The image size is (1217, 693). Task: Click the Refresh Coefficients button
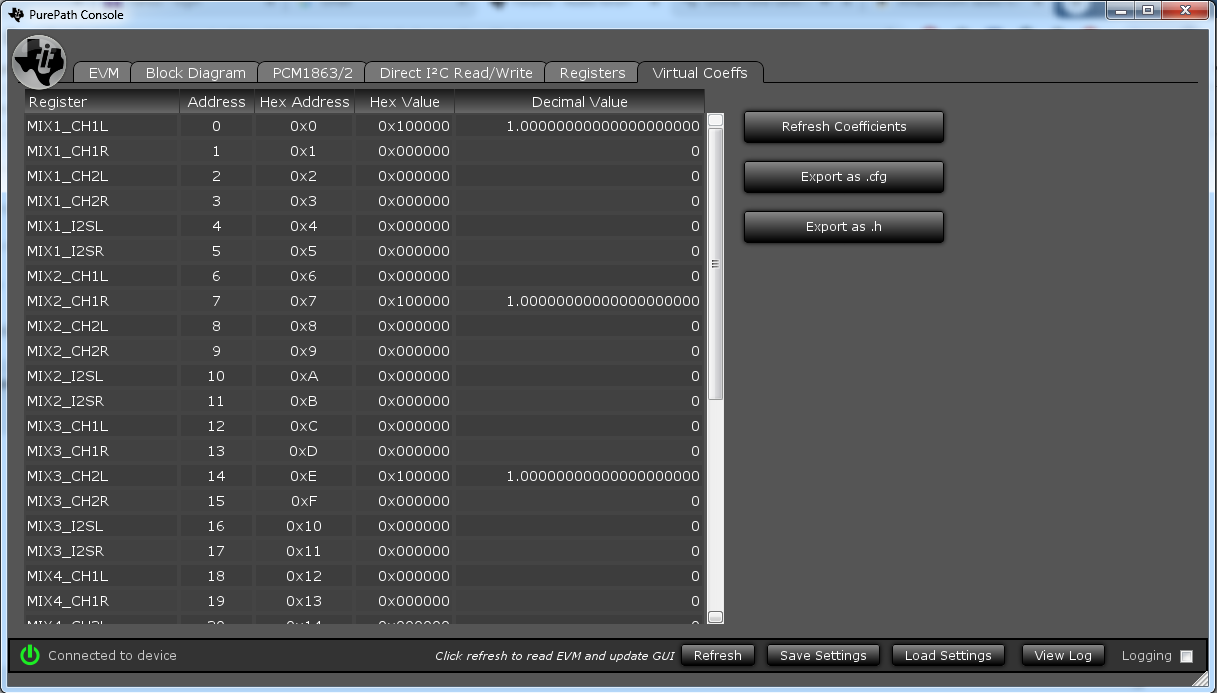click(x=844, y=127)
